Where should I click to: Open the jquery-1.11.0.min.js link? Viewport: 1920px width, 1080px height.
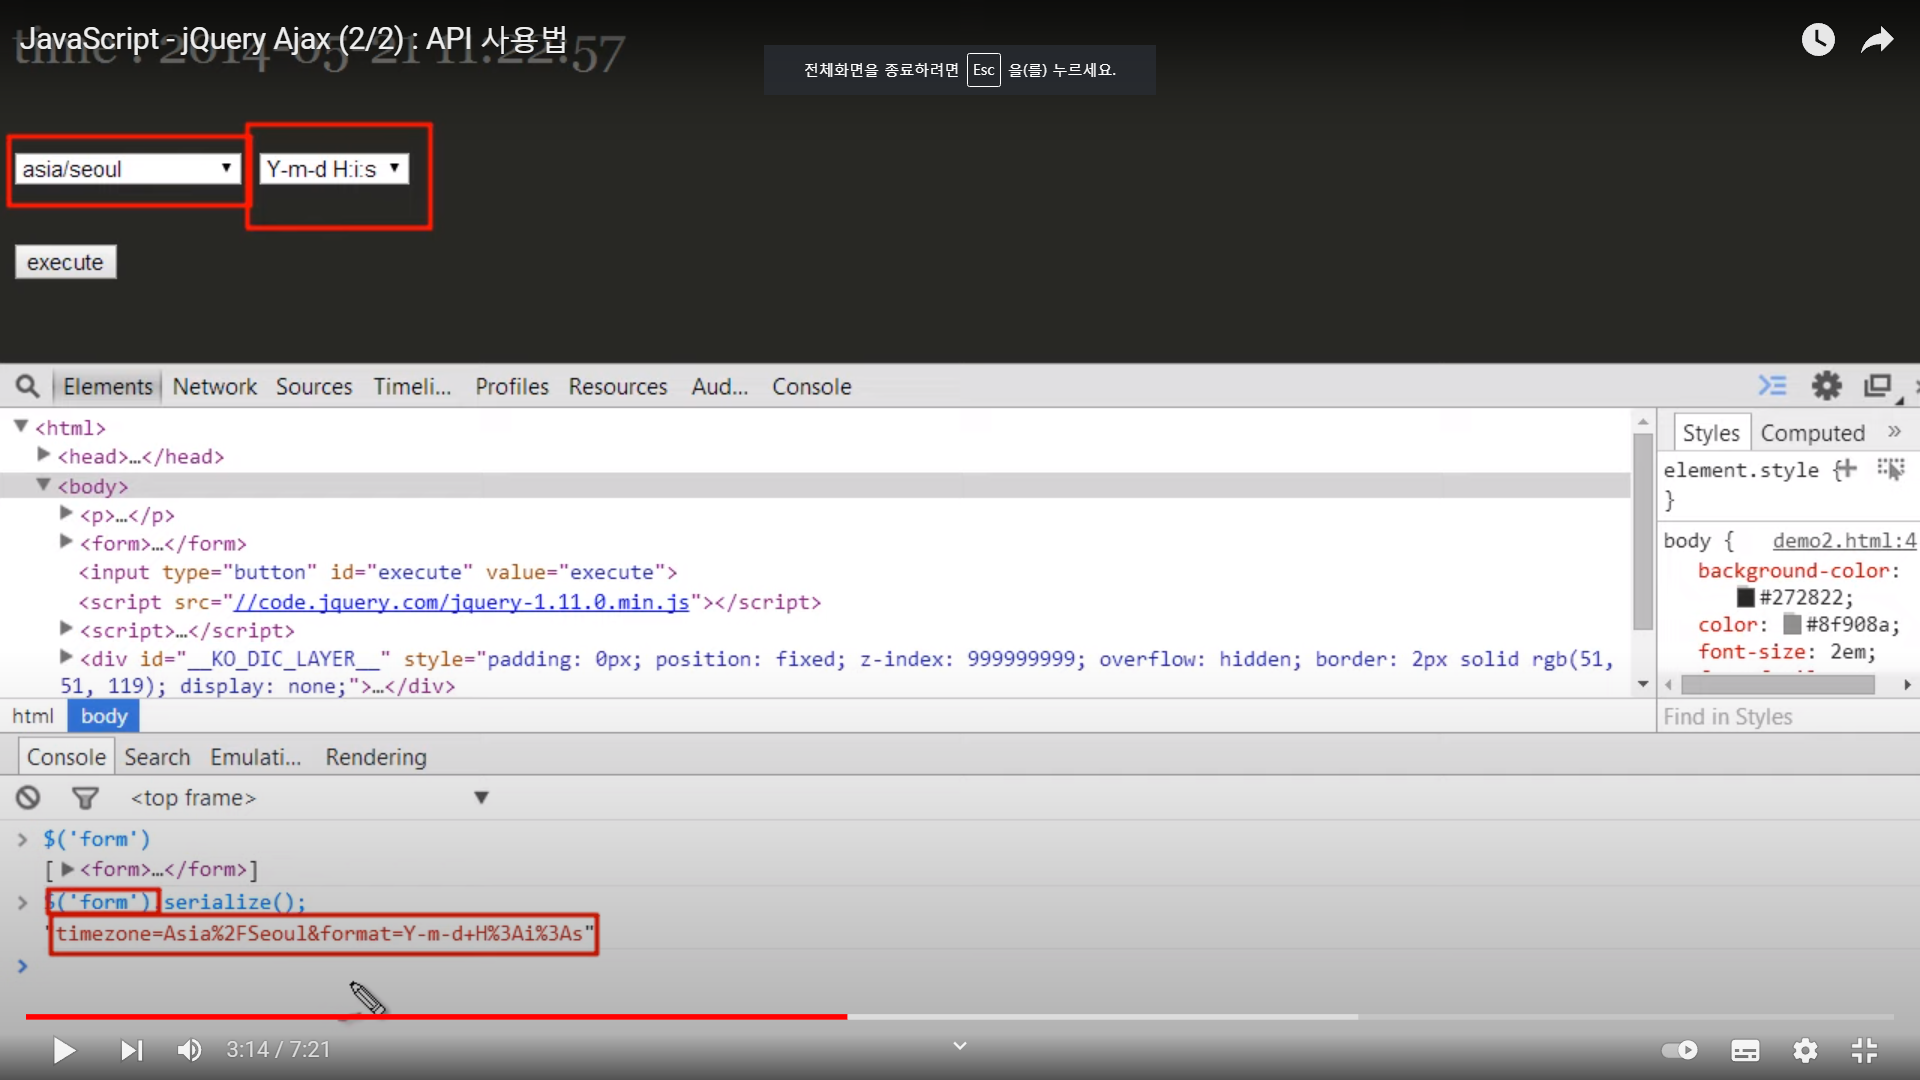461,602
